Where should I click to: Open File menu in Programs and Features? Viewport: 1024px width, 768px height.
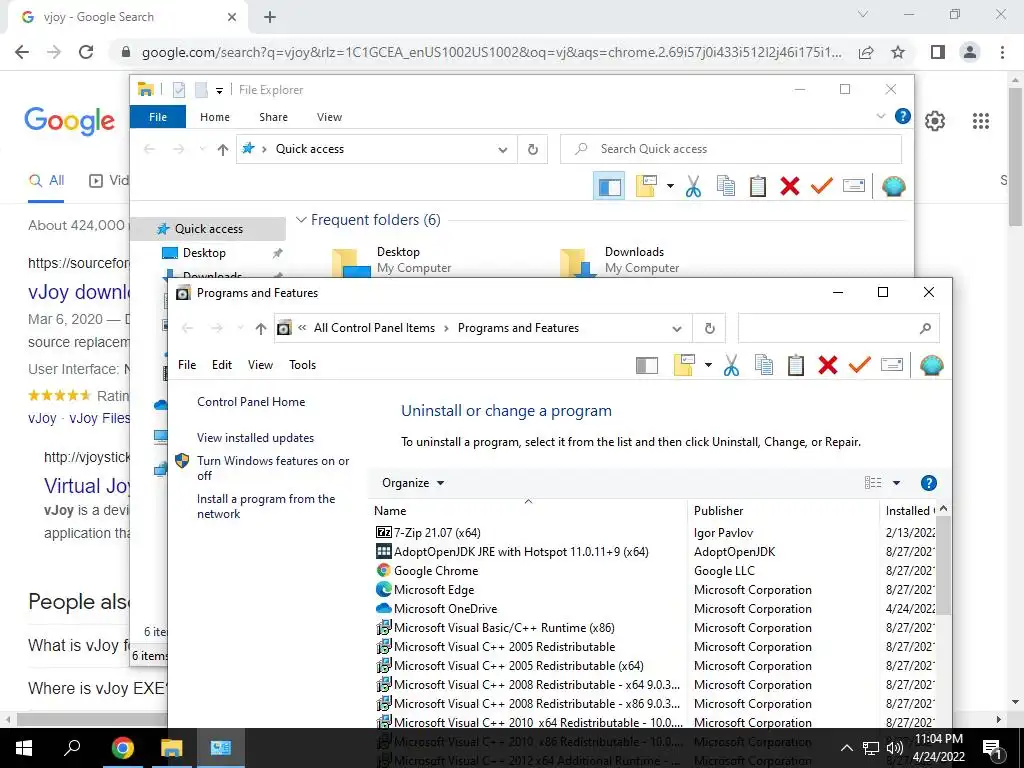[187, 365]
